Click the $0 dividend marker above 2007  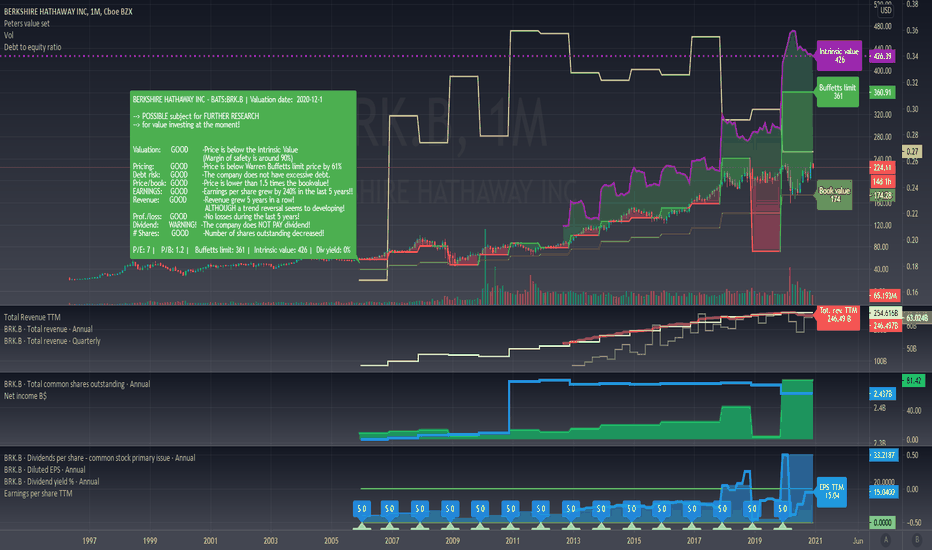(x=389, y=509)
